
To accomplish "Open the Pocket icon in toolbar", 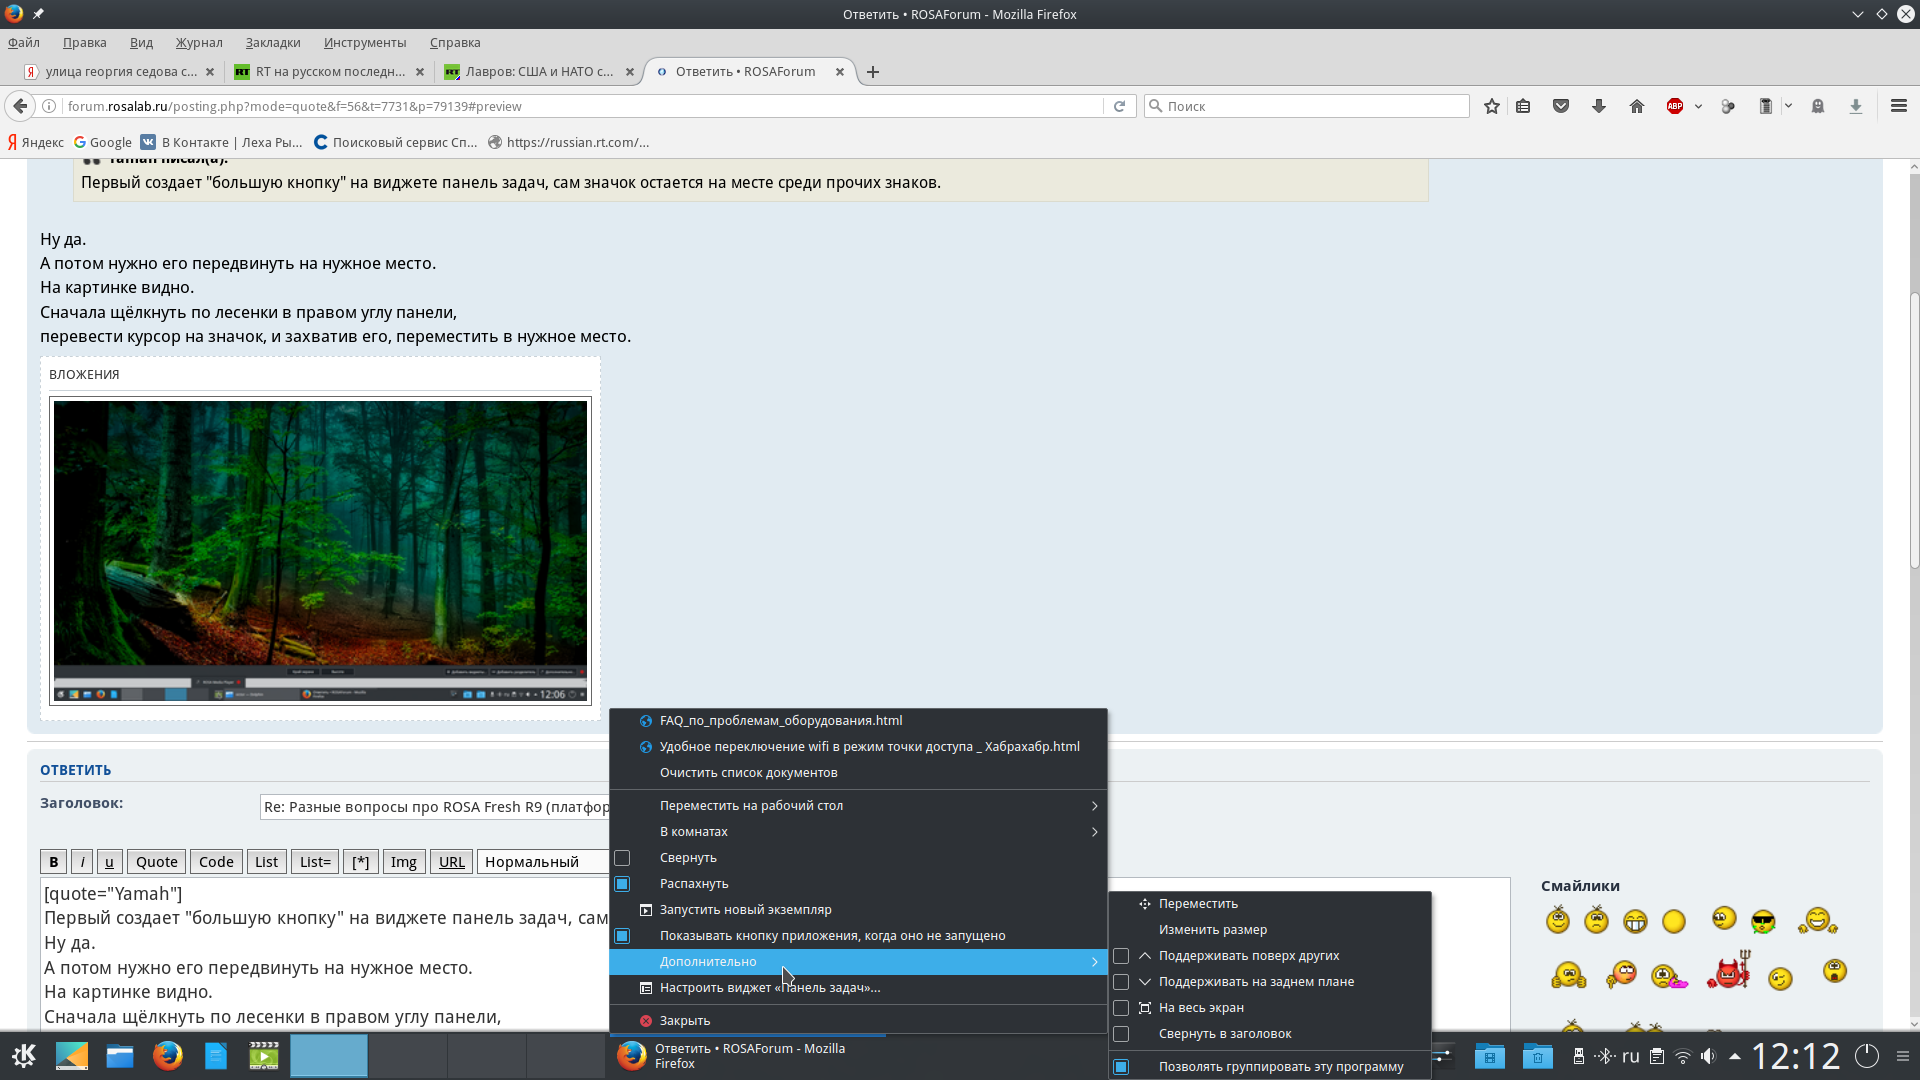I will coord(1561,106).
